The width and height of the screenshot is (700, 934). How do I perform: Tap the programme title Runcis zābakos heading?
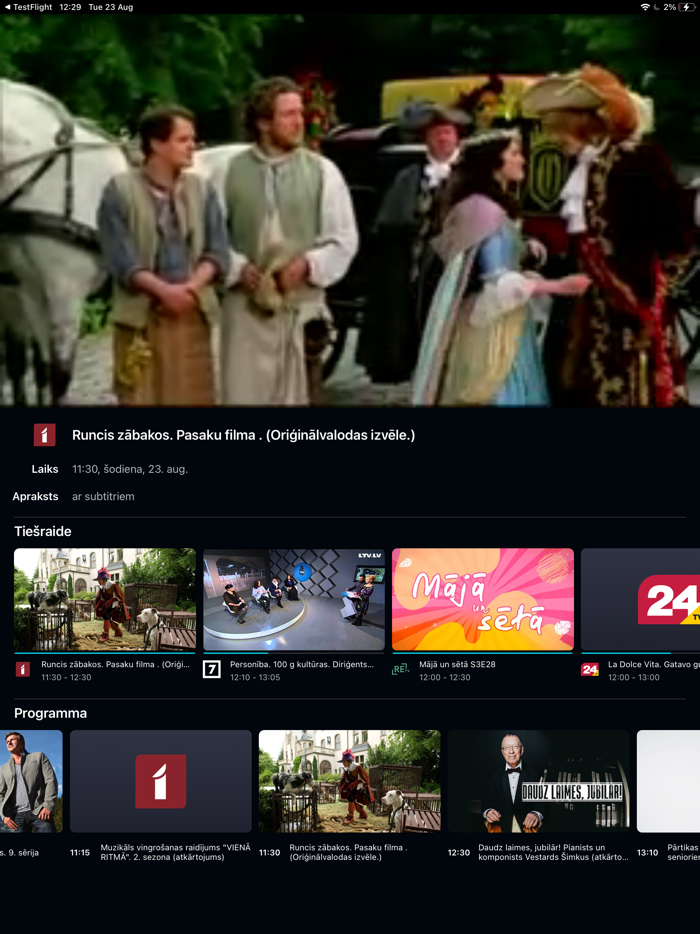coord(244,435)
